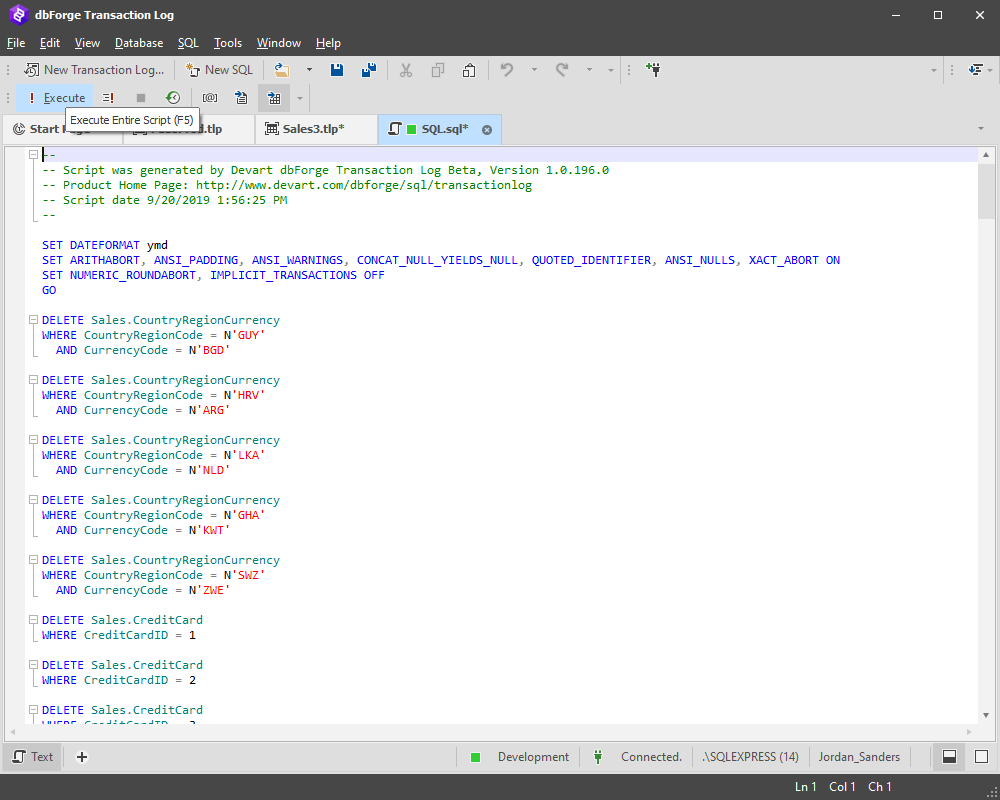Open the toolbar options arrow after Redo
This screenshot has width=1000, height=800.
[610, 70]
